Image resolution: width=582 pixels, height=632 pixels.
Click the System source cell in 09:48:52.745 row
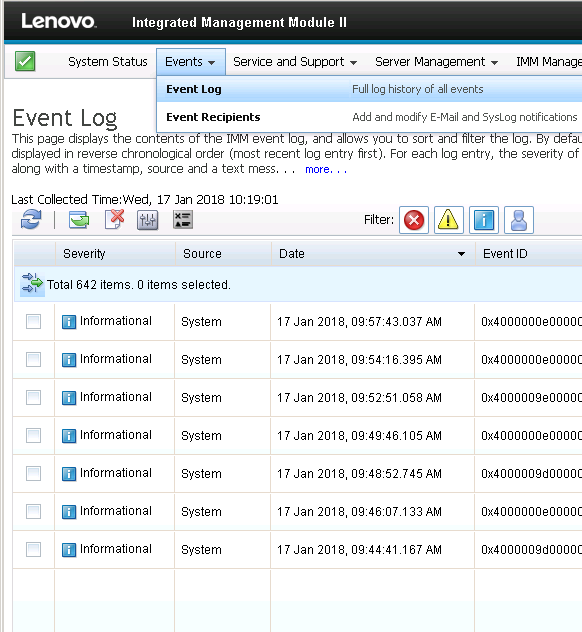[201, 474]
